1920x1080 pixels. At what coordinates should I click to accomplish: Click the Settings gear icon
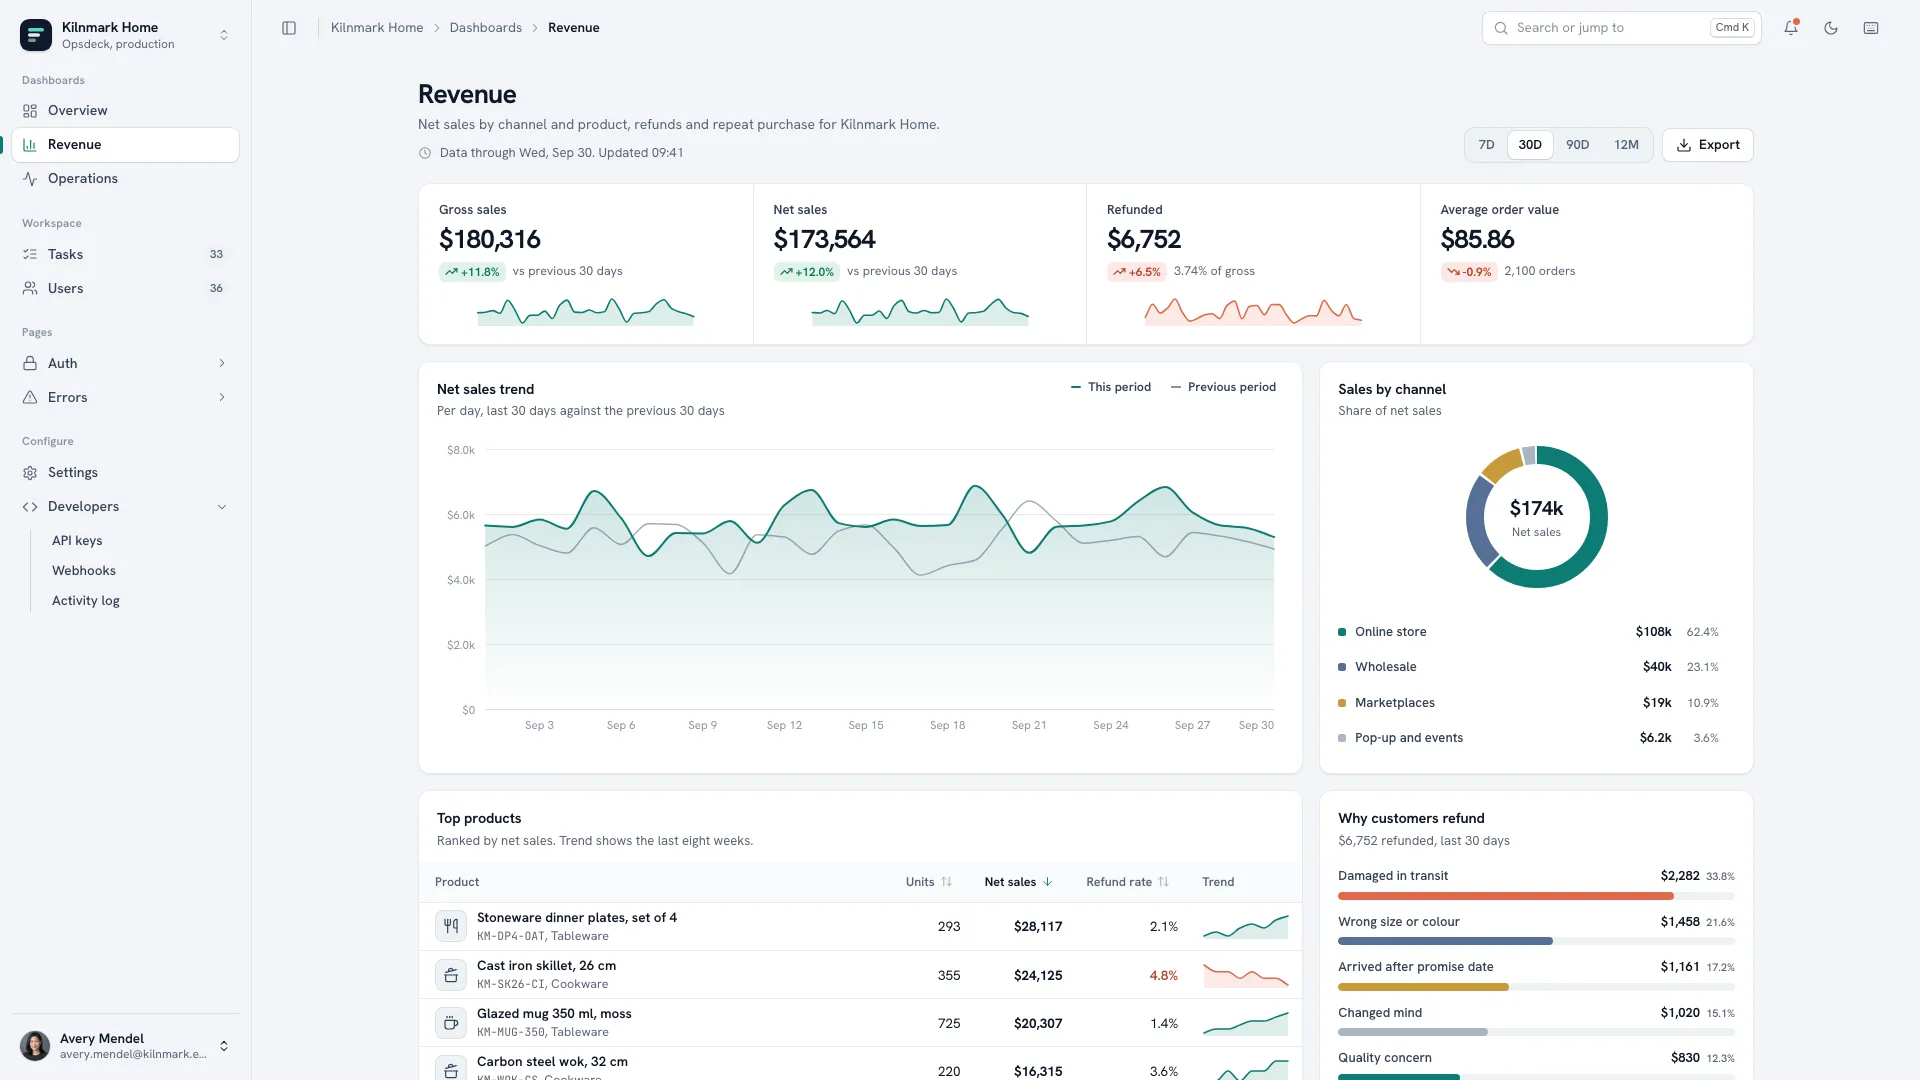point(30,473)
